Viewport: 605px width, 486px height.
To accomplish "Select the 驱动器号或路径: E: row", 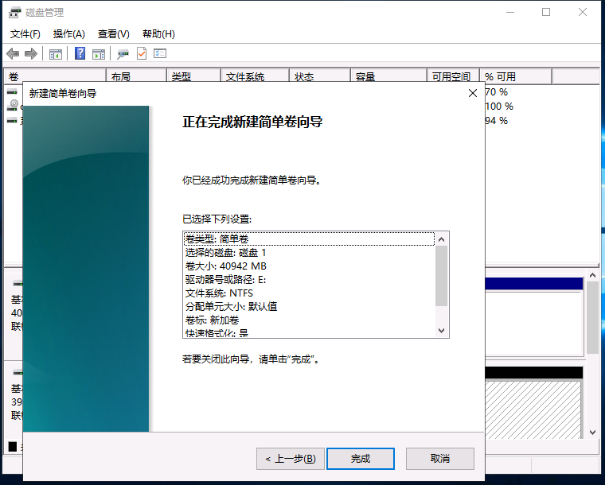I will [x=309, y=280].
